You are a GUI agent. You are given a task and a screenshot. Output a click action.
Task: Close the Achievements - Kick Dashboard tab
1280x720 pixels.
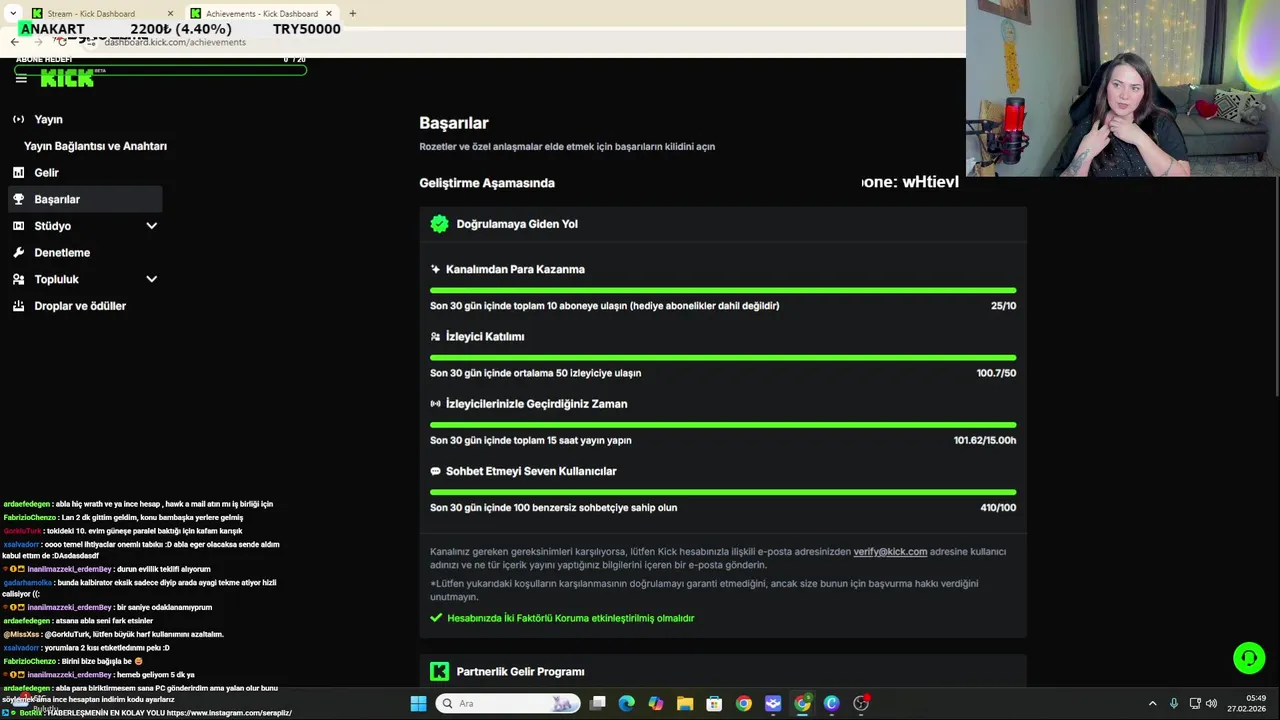point(329,14)
